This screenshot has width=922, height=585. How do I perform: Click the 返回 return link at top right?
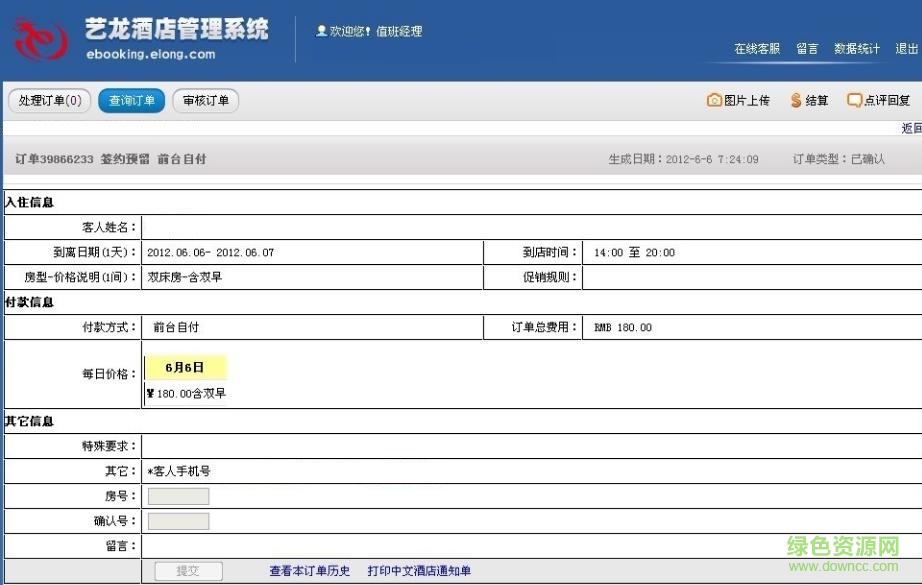(x=910, y=128)
